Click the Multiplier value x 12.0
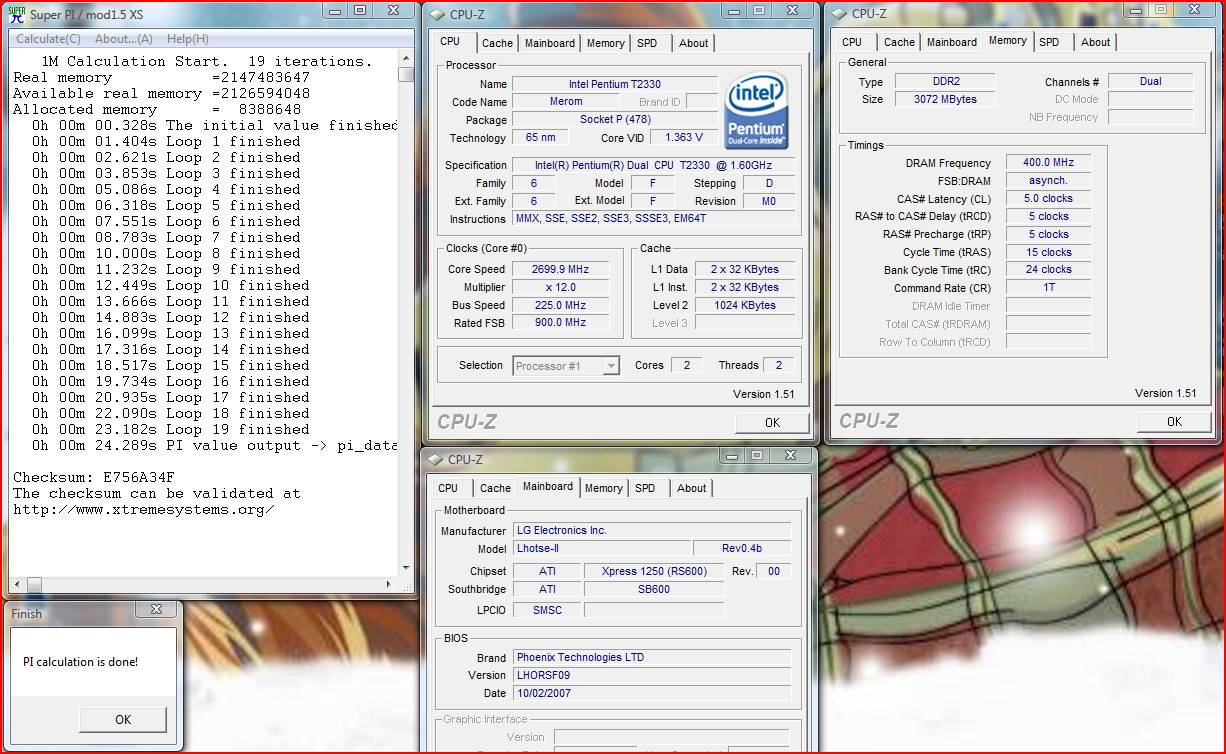1226x754 pixels. tap(561, 287)
